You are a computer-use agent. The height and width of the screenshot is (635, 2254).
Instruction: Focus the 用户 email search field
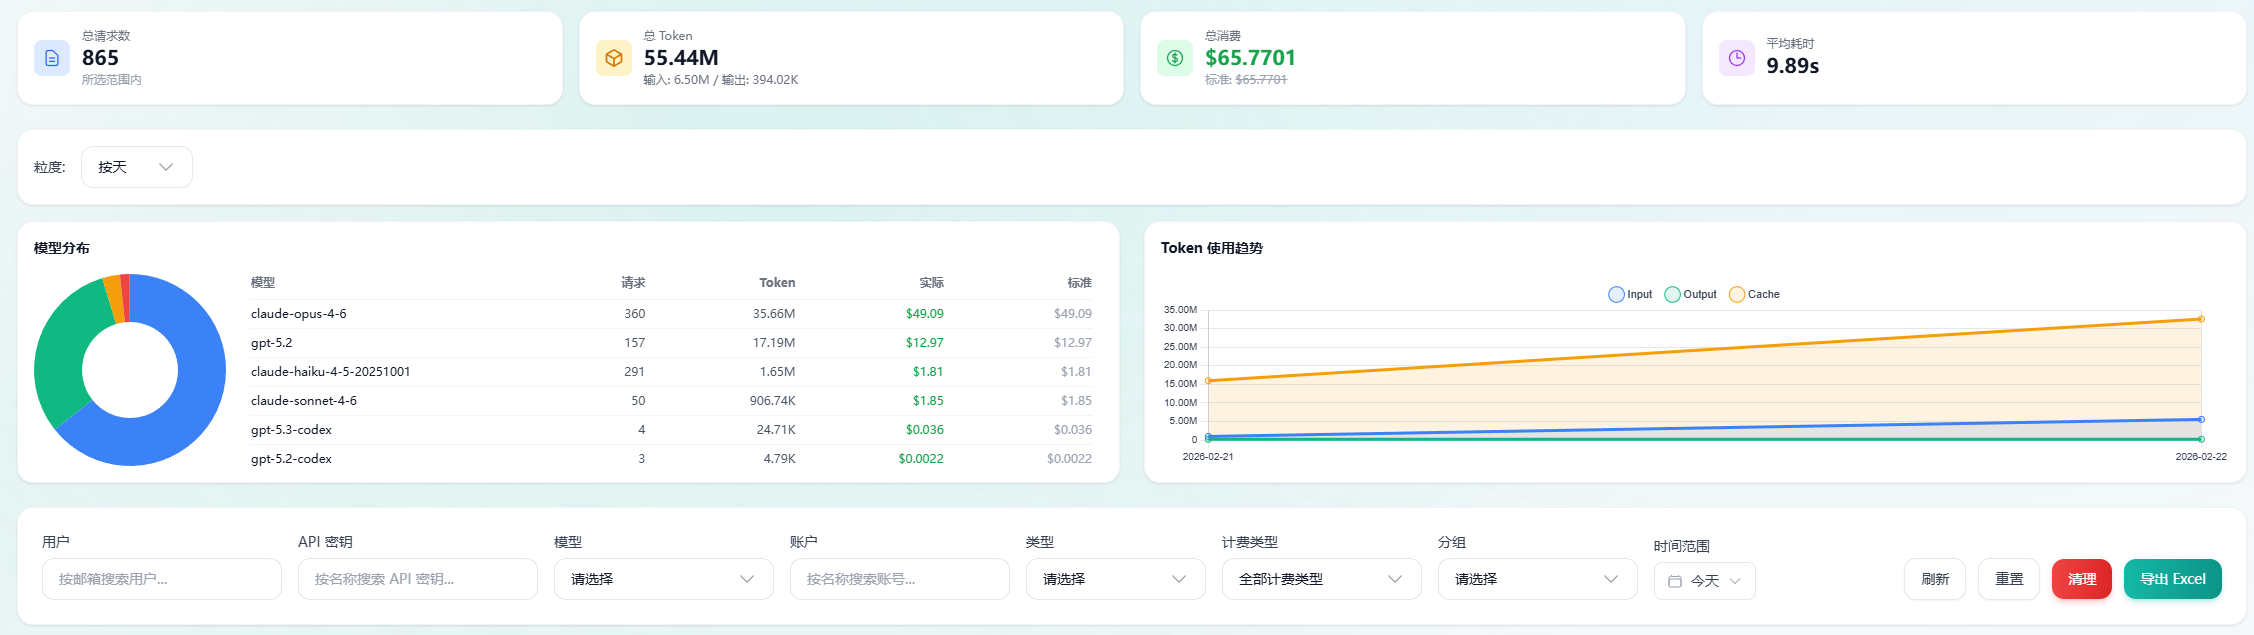click(x=162, y=579)
